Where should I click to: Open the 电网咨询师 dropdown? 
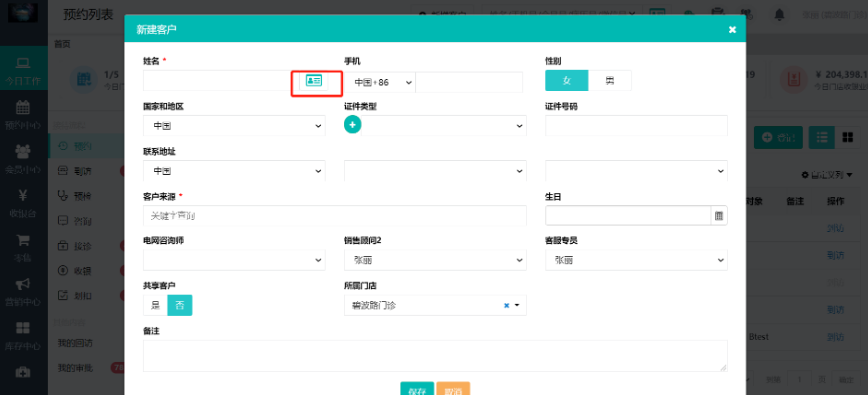[234, 259]
